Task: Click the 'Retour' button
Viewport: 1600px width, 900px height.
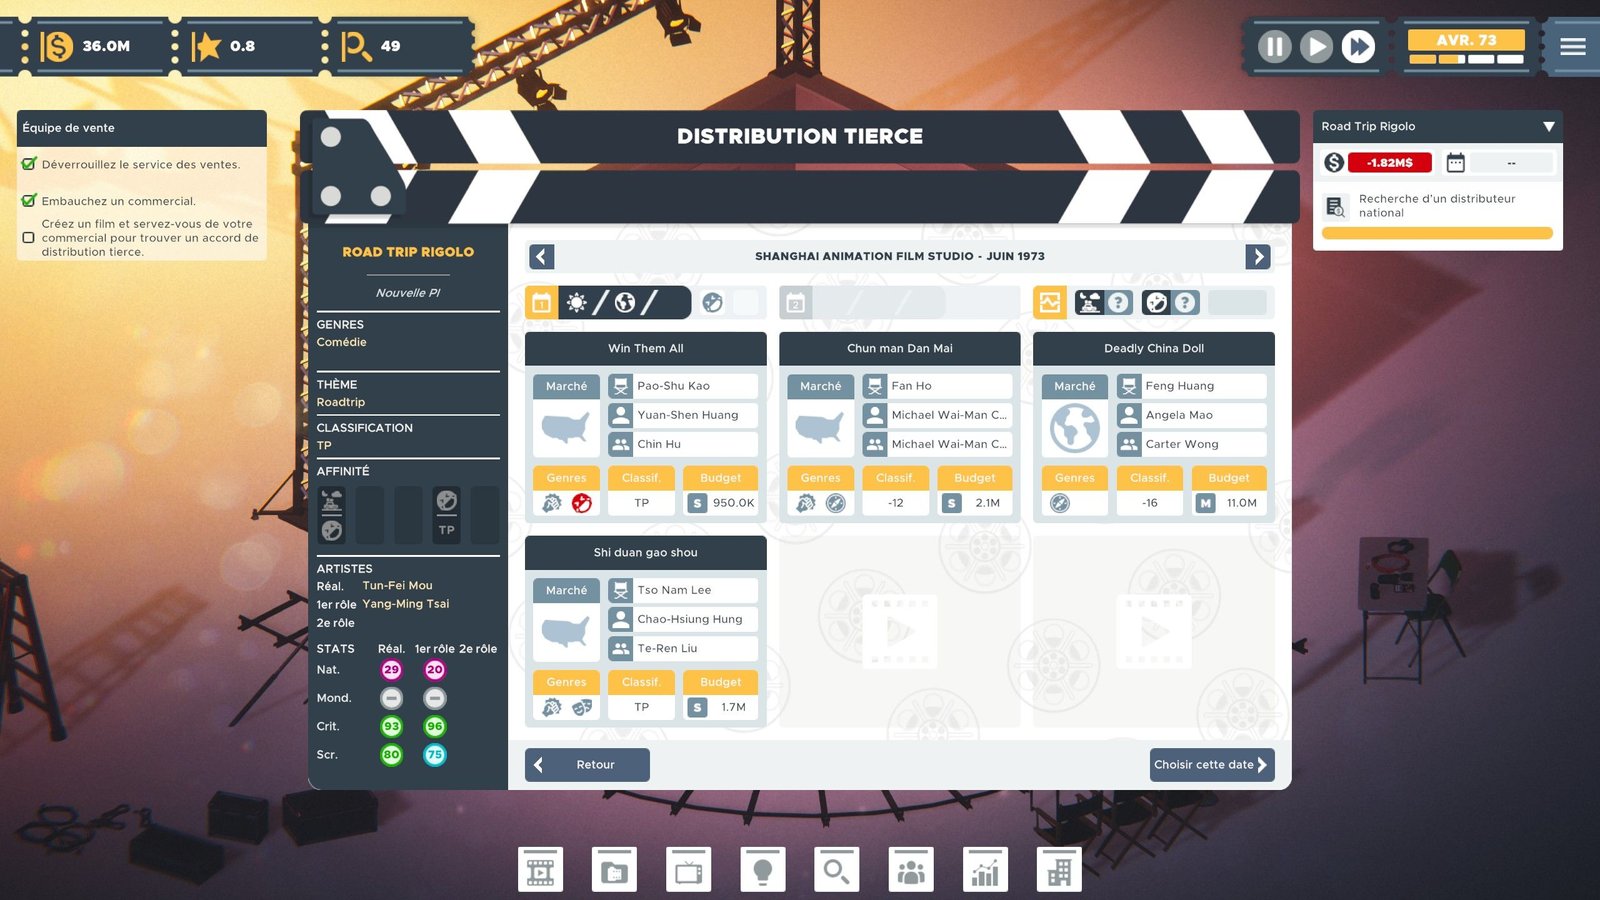Action: [587, 765]
